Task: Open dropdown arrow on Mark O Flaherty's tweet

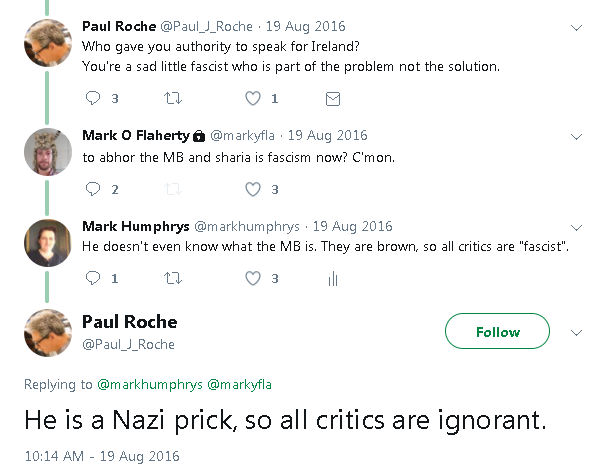Action: pos(577,135)
